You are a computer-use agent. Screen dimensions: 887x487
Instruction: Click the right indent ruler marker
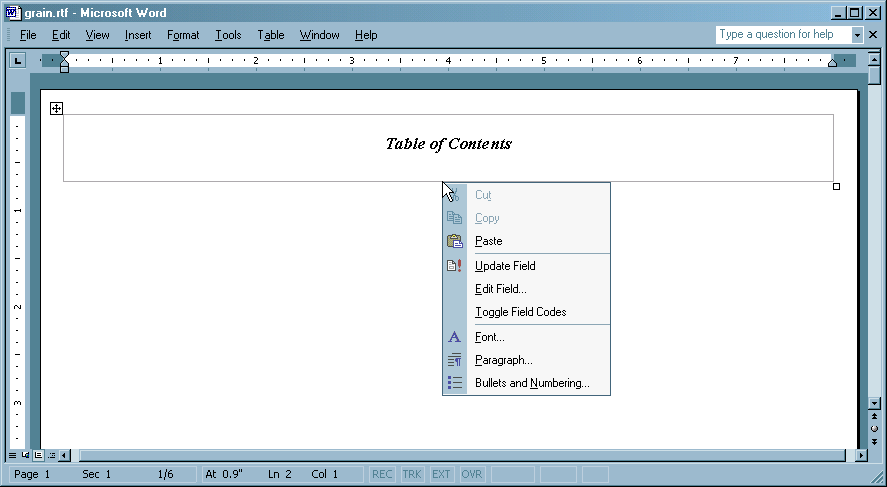(x=832, y=63)
